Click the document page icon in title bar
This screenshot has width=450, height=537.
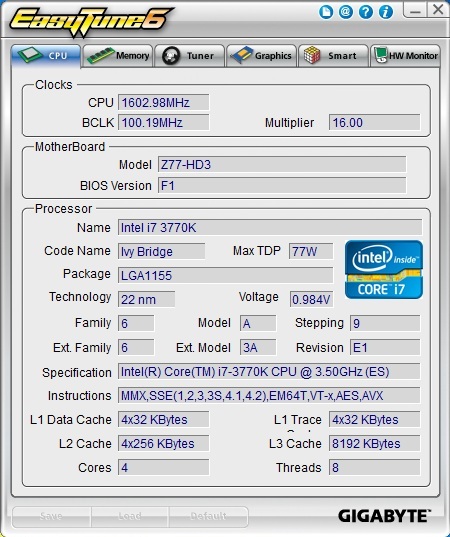[326, 12]
